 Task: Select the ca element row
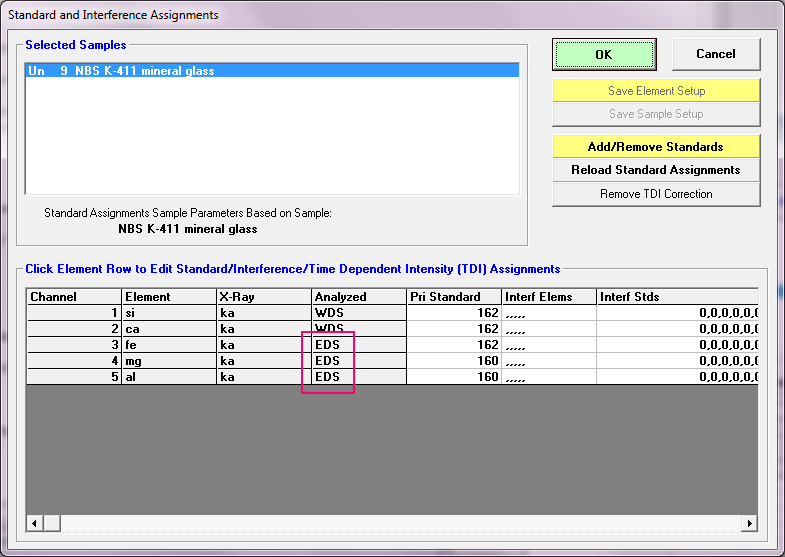167,329
